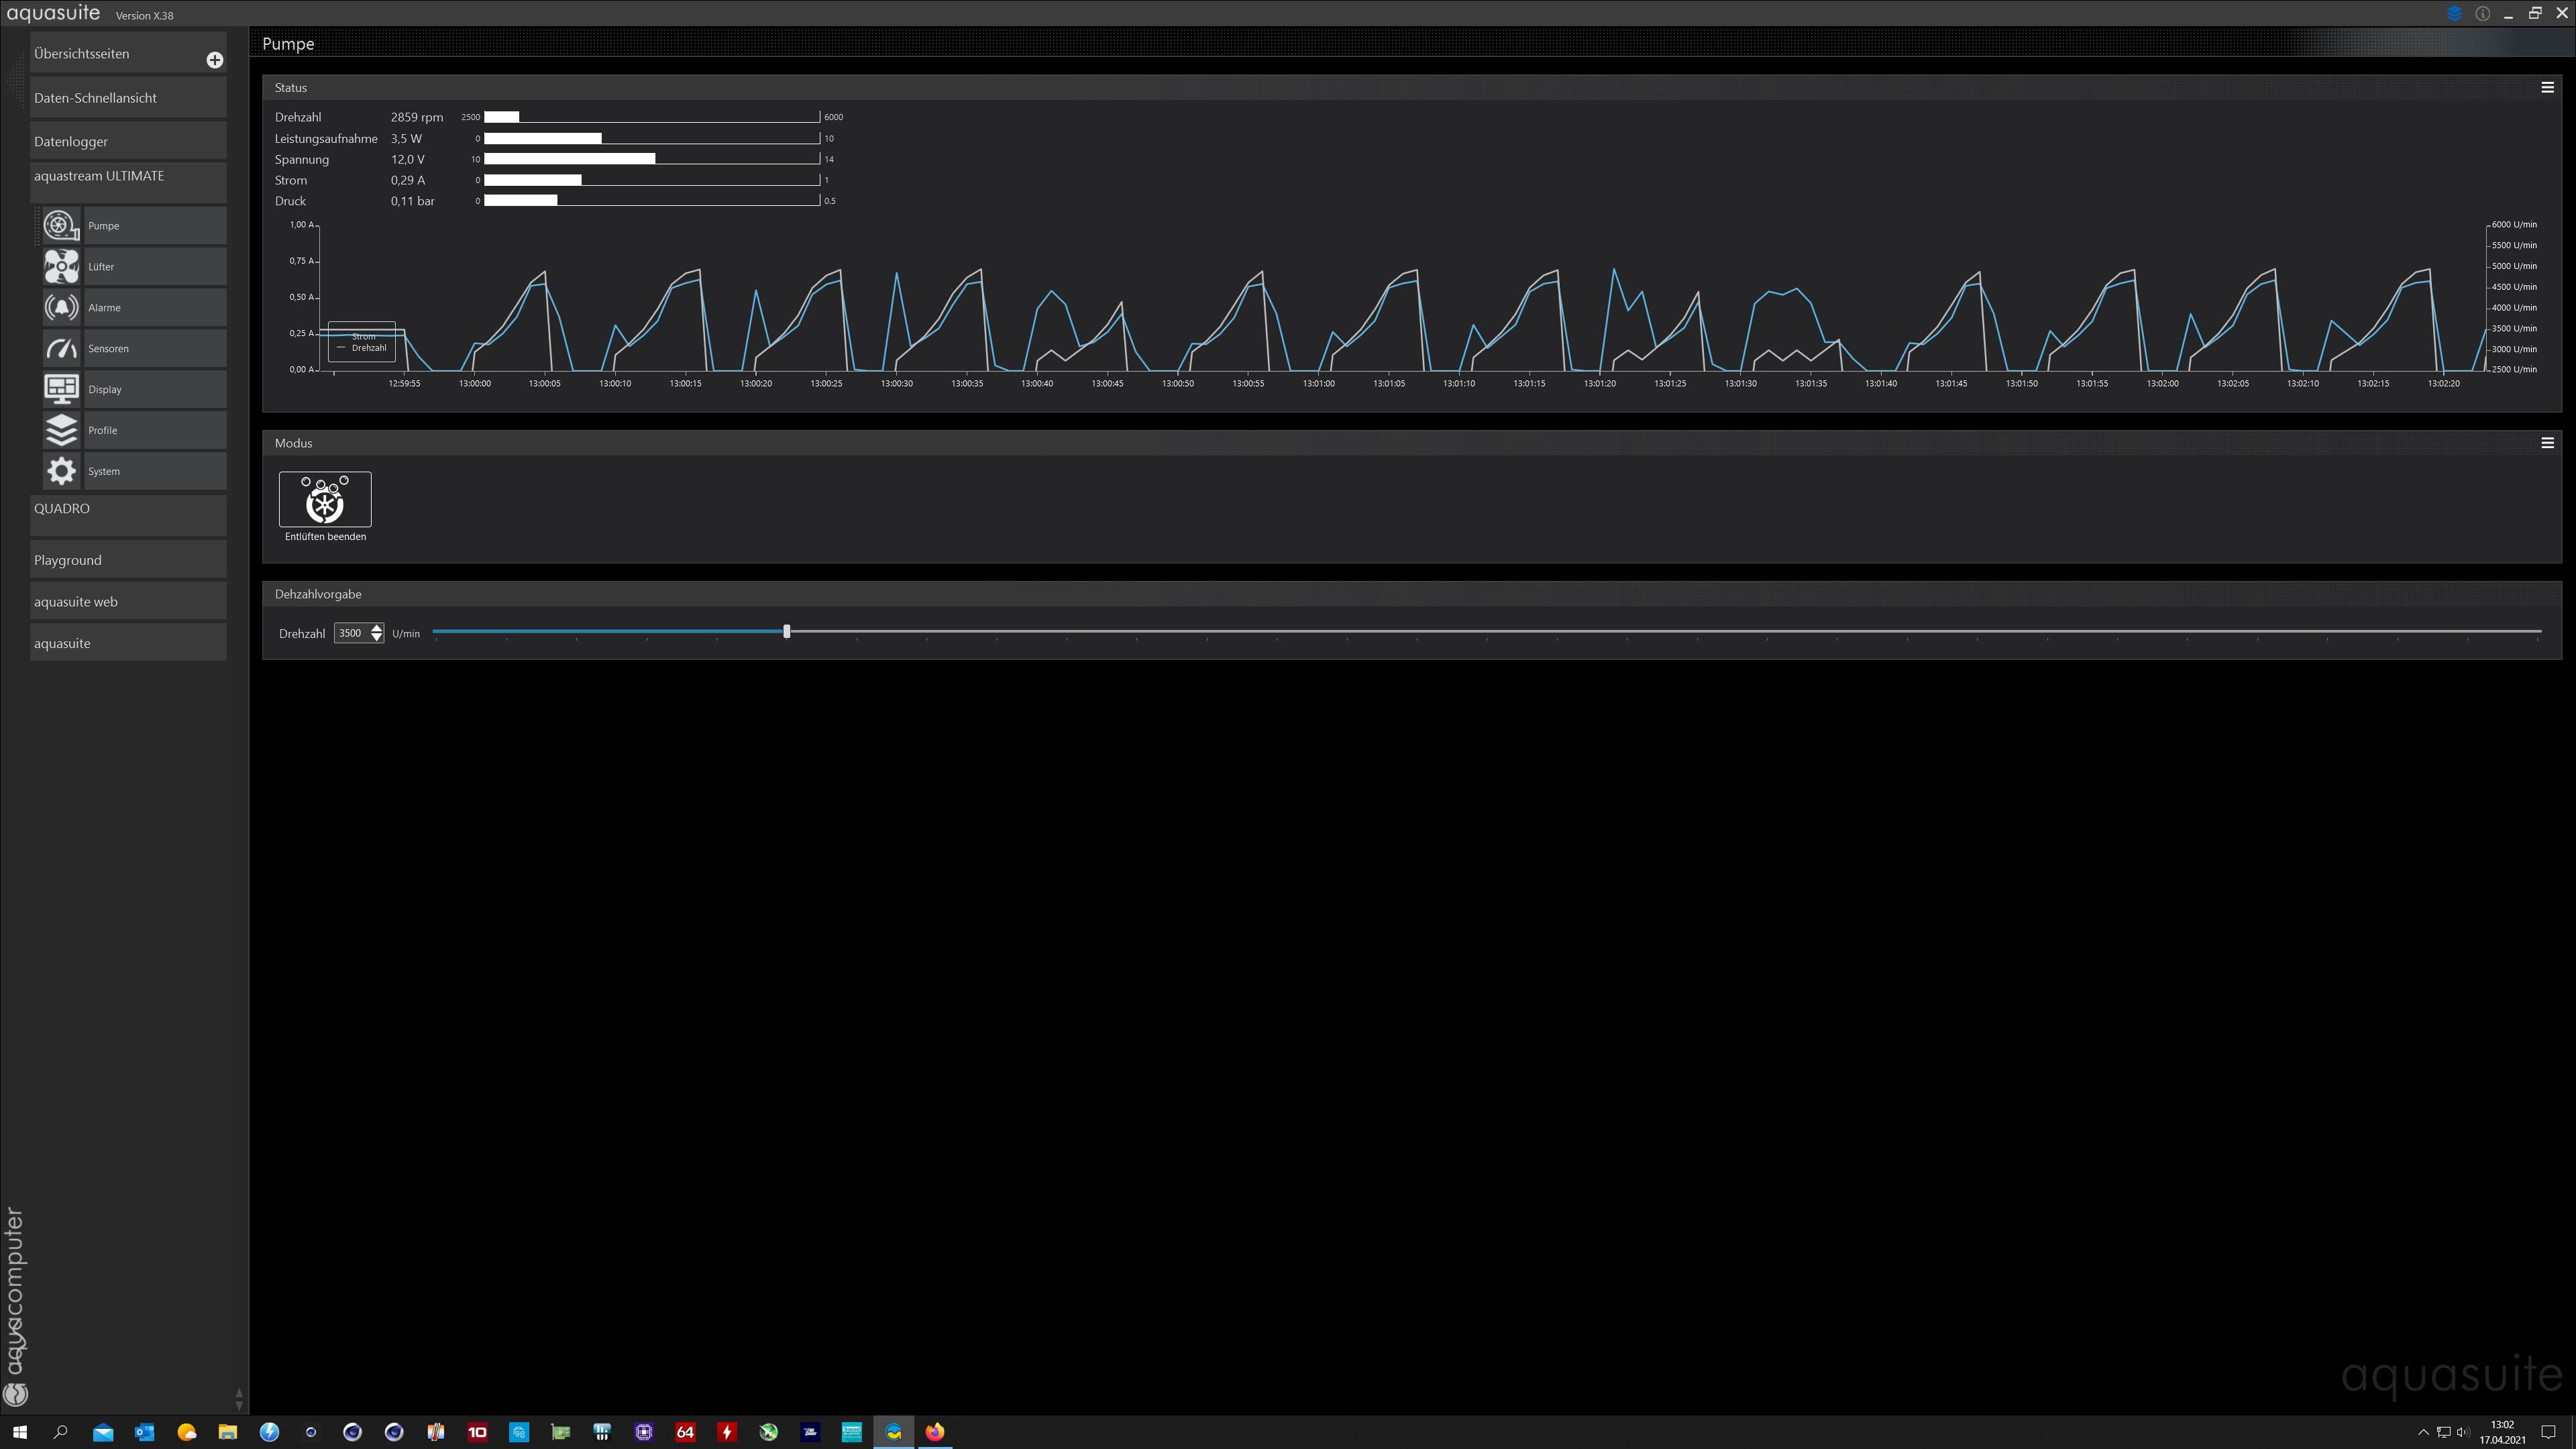Open the Sensoren gauge icon
The image size is (2576, 1449).
tap(61, 349)
